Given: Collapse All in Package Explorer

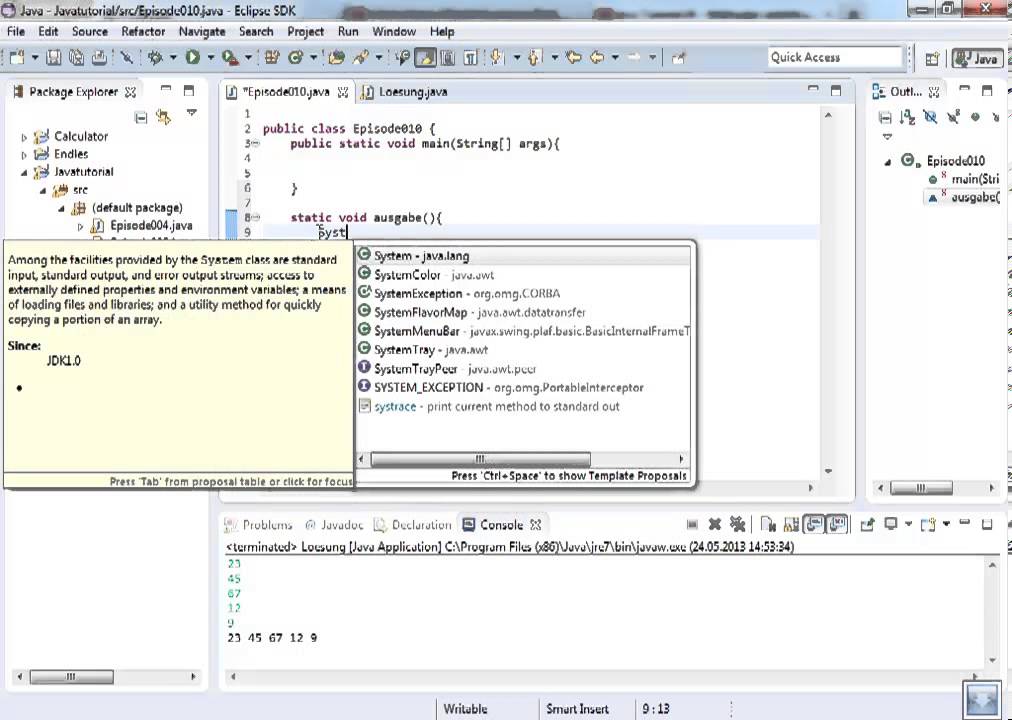Looking at the screenshot, I should coord(141,117).
